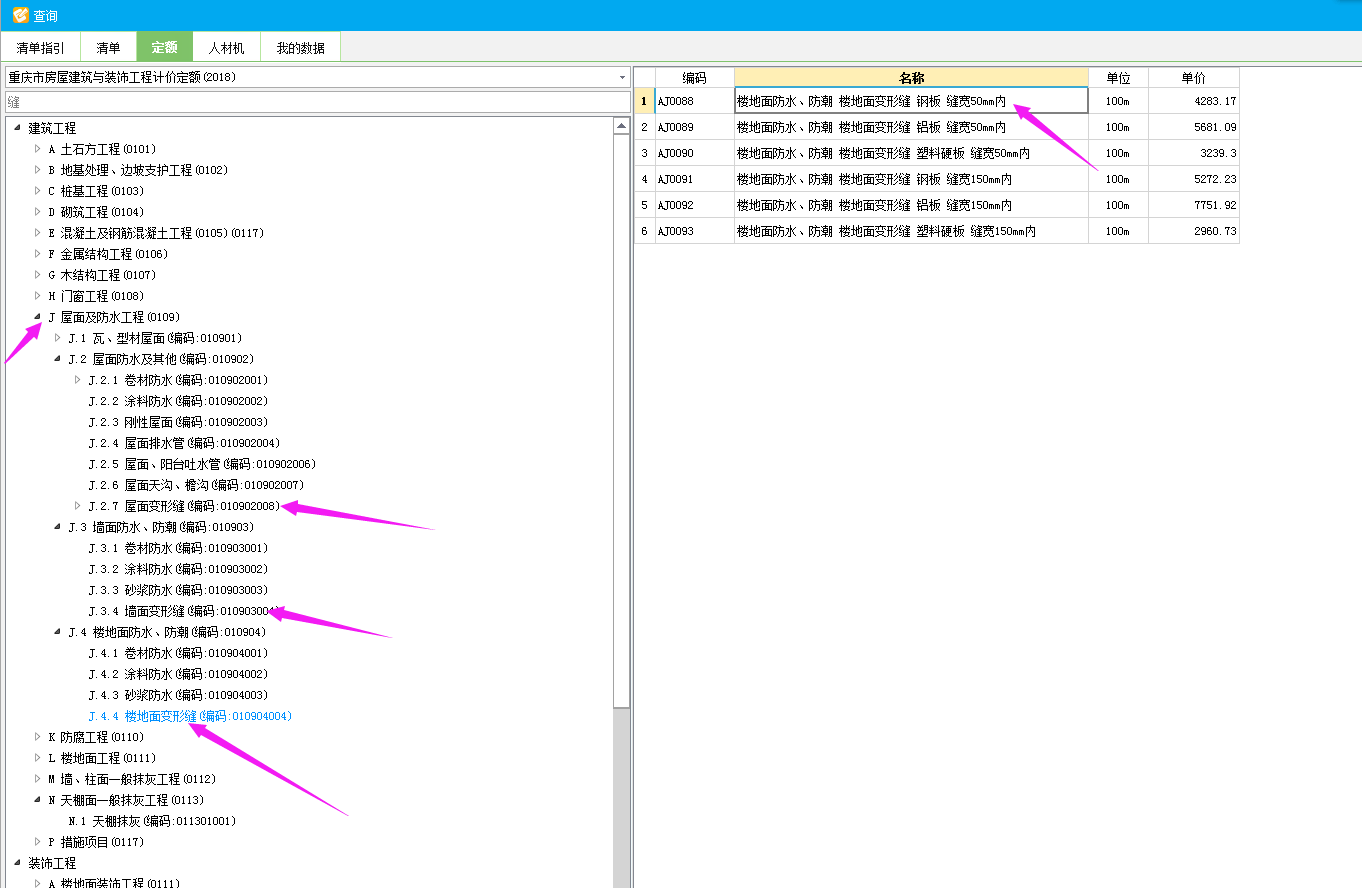This screenshot has height=888, width=1362.
Task: Click the code cell AJ0090
Action: [x=694, y=153]
